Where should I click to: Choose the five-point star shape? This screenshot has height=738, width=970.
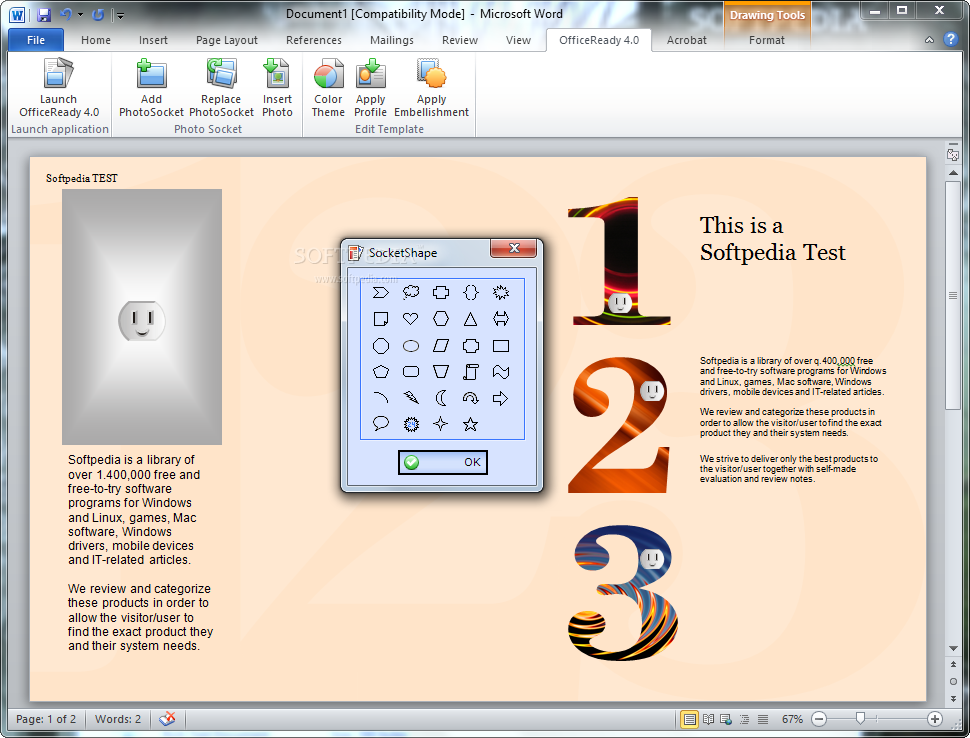click(471, 424)
